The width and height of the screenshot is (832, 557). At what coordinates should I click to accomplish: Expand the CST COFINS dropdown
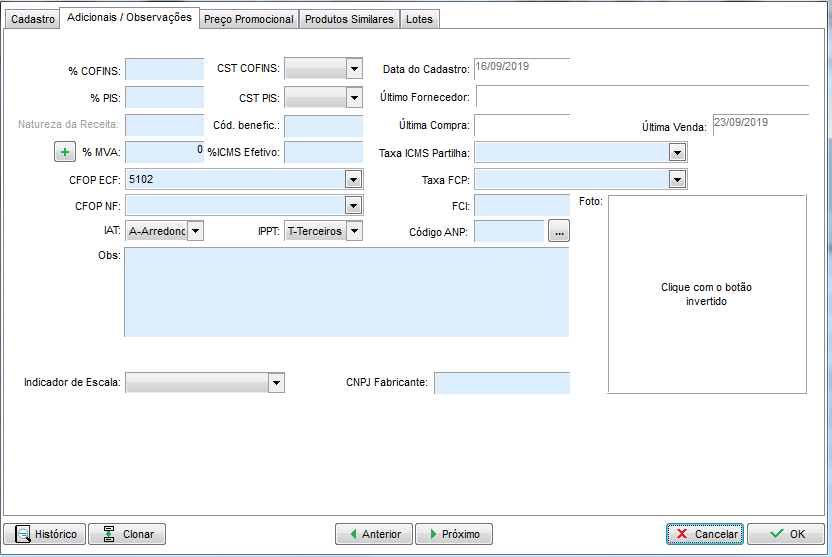pyautogui.click(x=353, y=69)
